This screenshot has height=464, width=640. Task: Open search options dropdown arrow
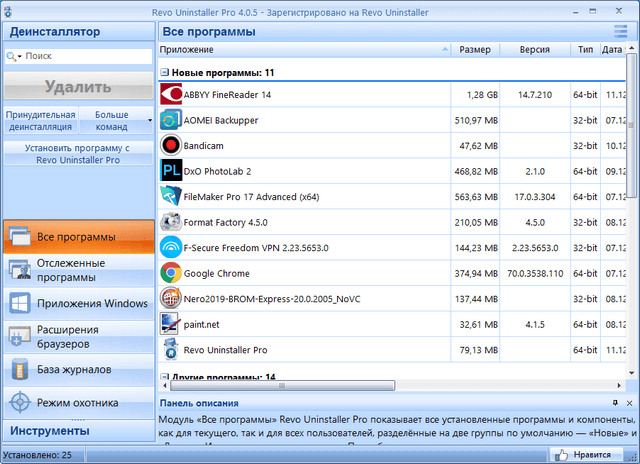point(20,57)
